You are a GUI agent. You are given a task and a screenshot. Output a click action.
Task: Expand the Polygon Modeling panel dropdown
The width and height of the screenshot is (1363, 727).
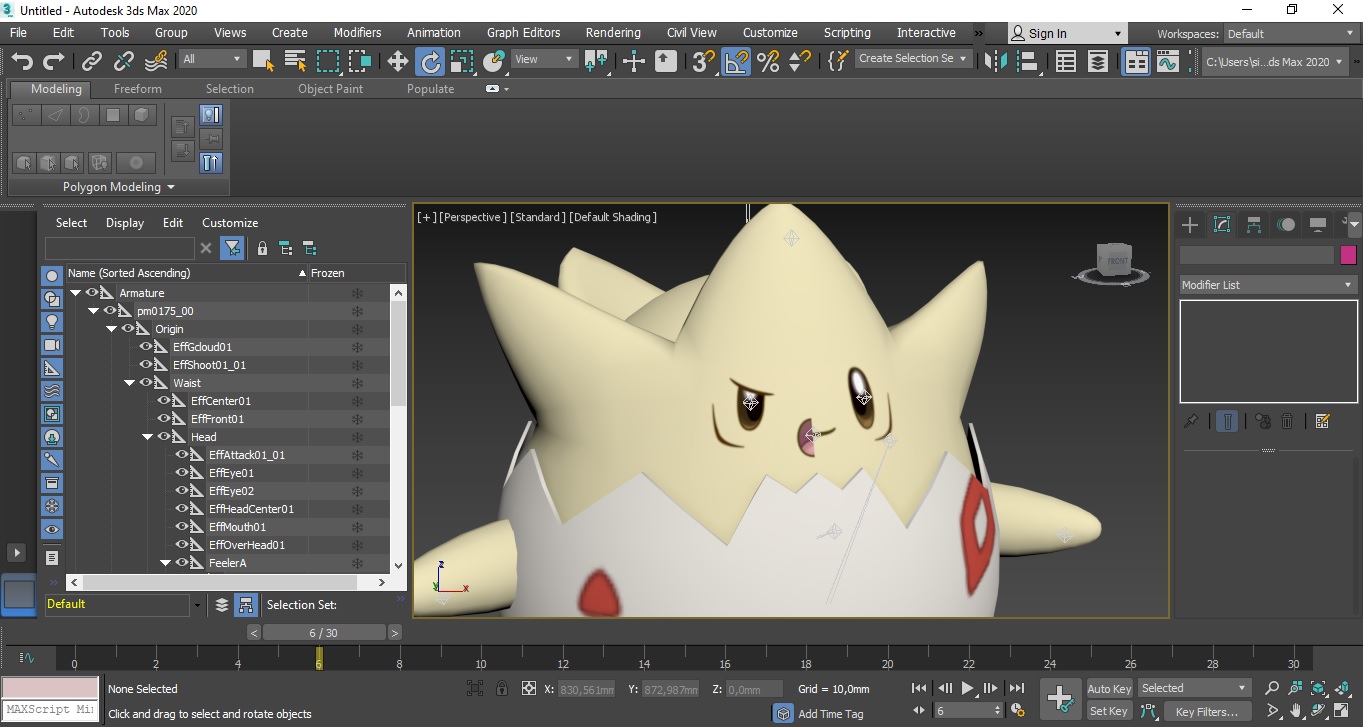tap(119, 187)
